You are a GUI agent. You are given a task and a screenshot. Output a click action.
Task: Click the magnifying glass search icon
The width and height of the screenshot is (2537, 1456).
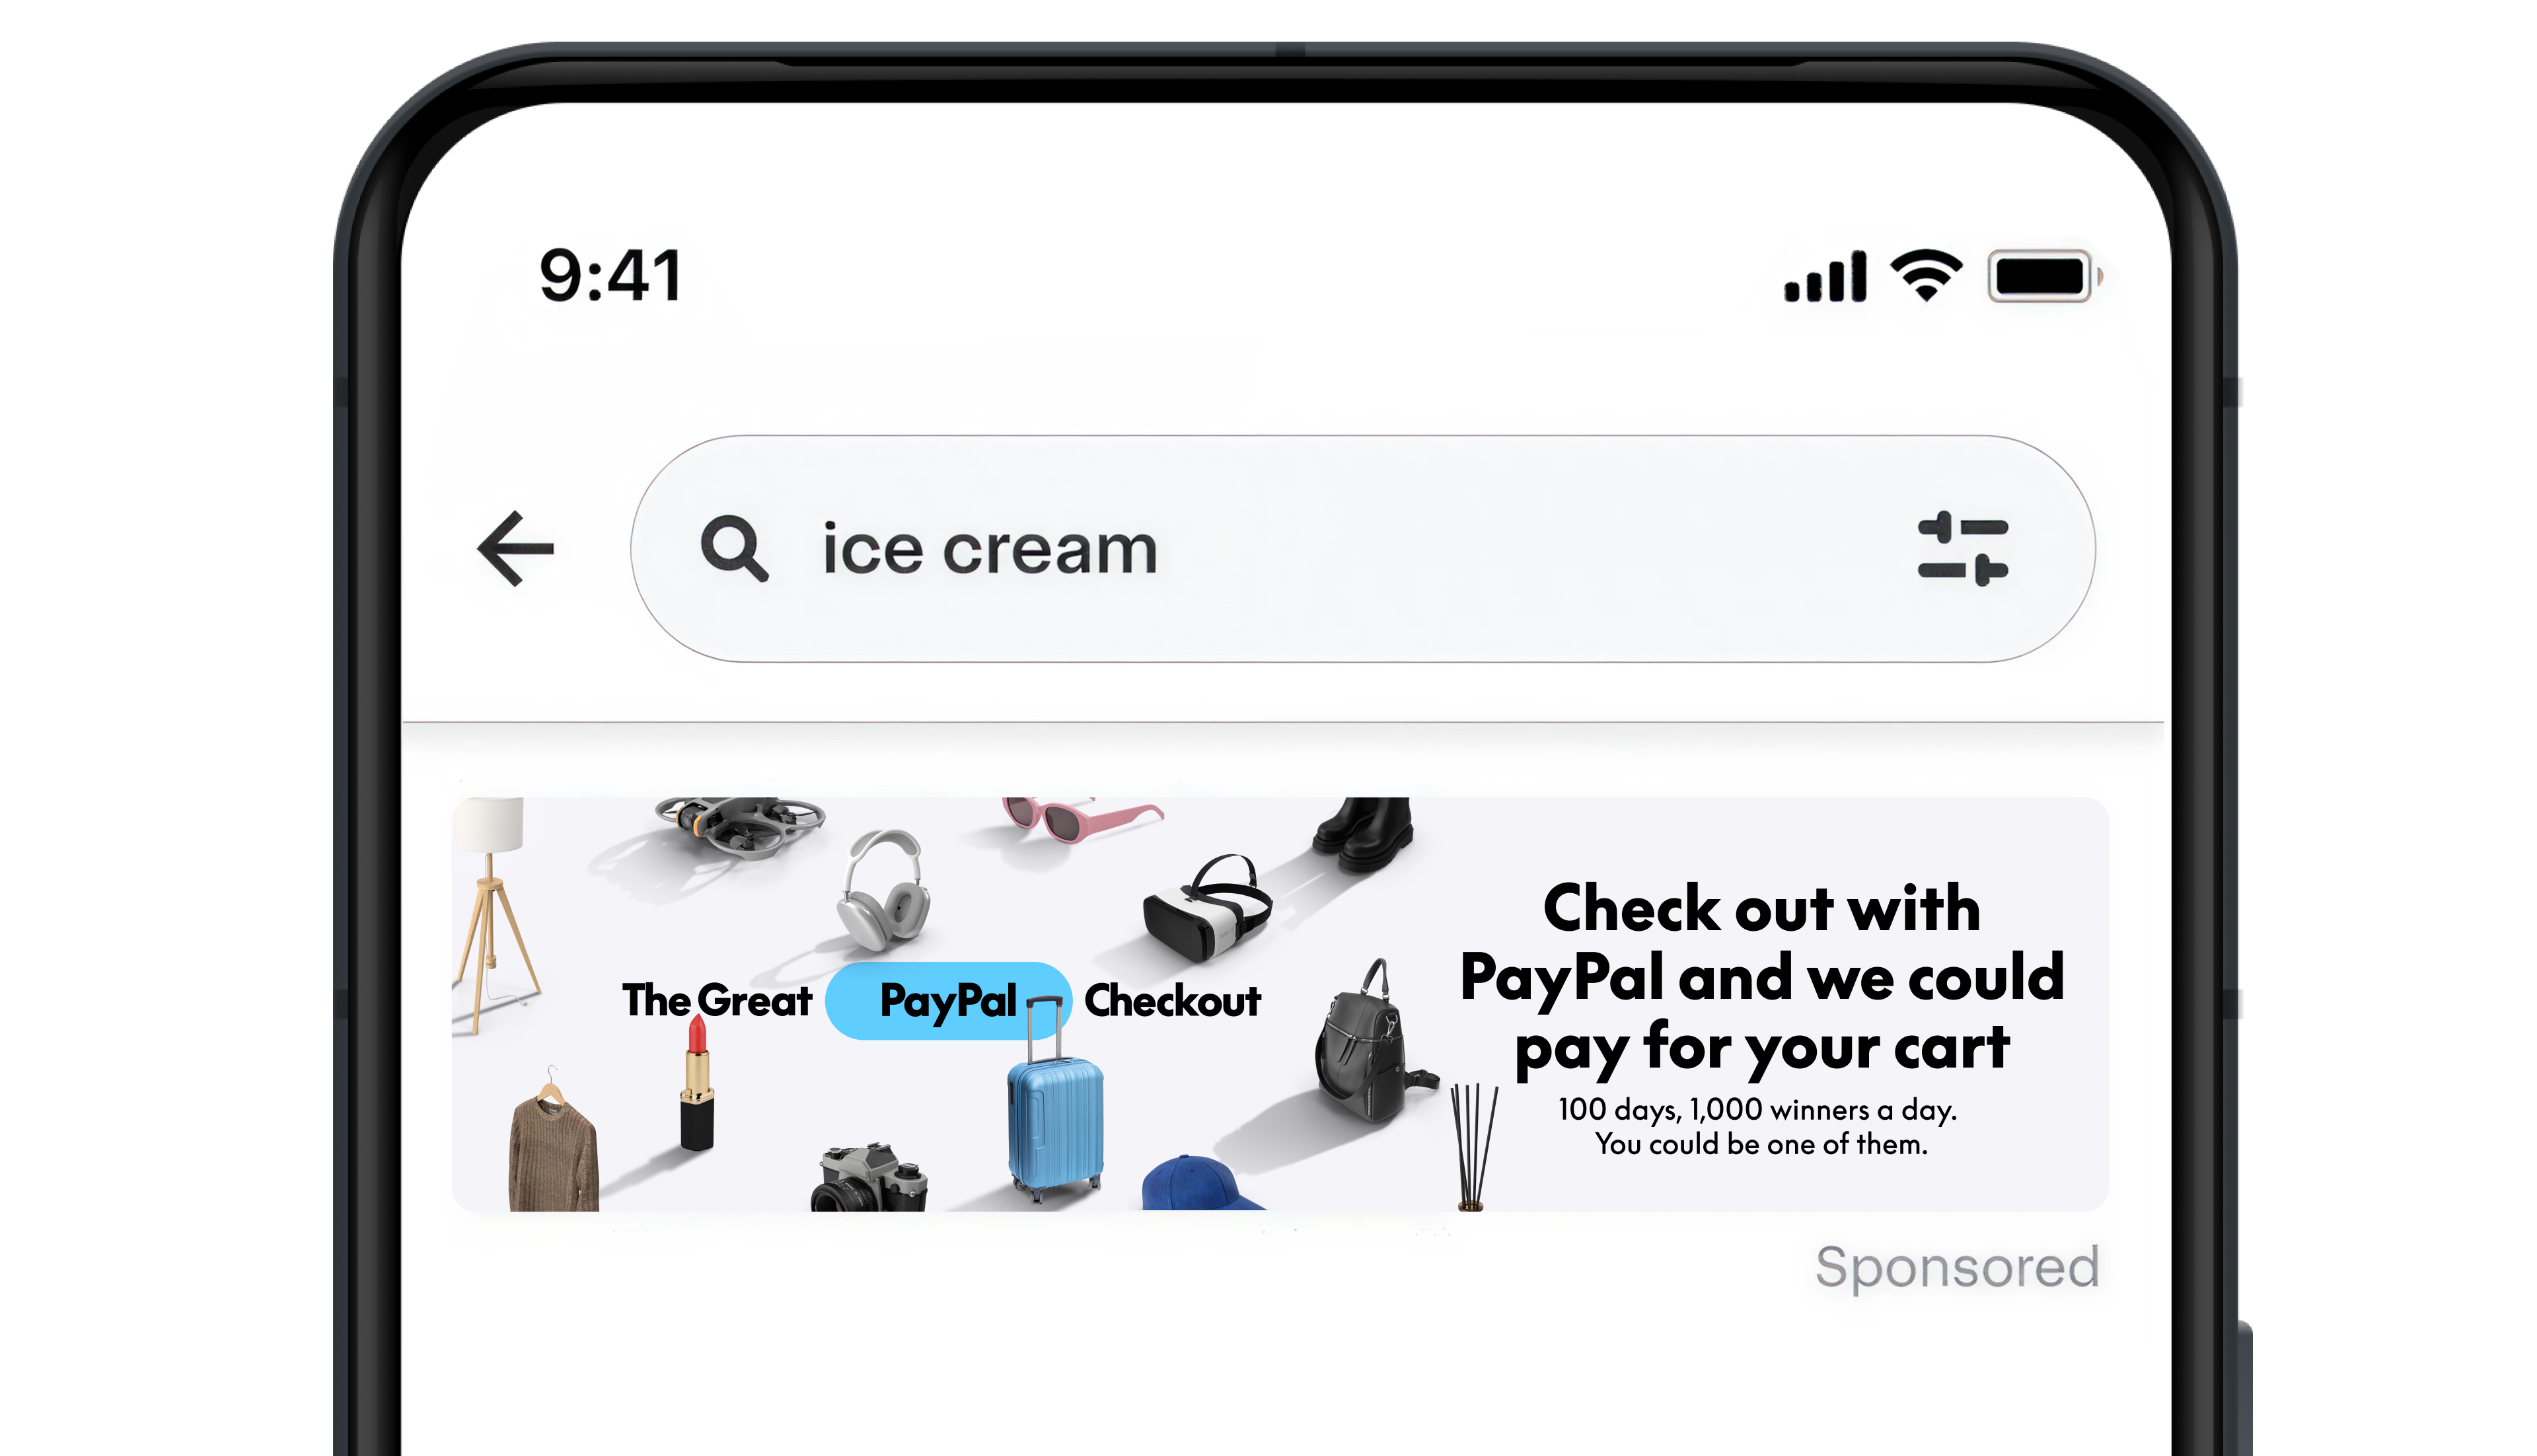point(735,549)
